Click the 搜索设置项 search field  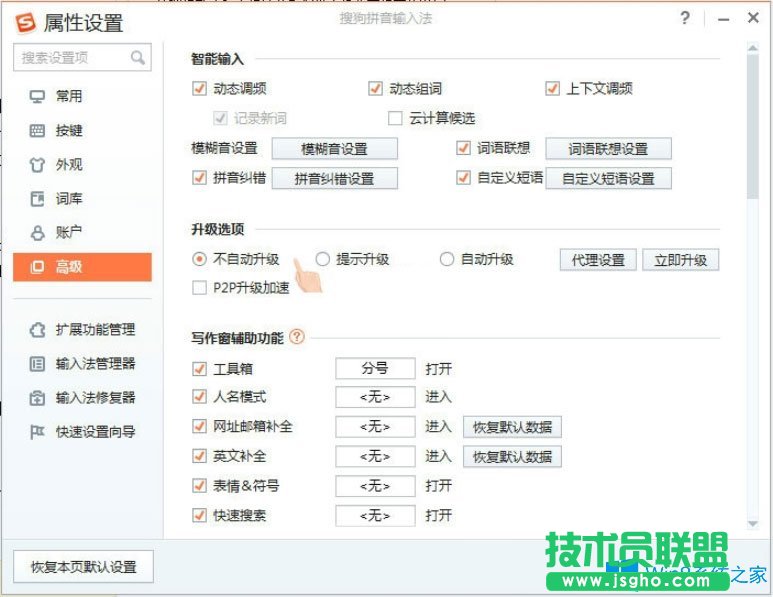click(82, 58)
